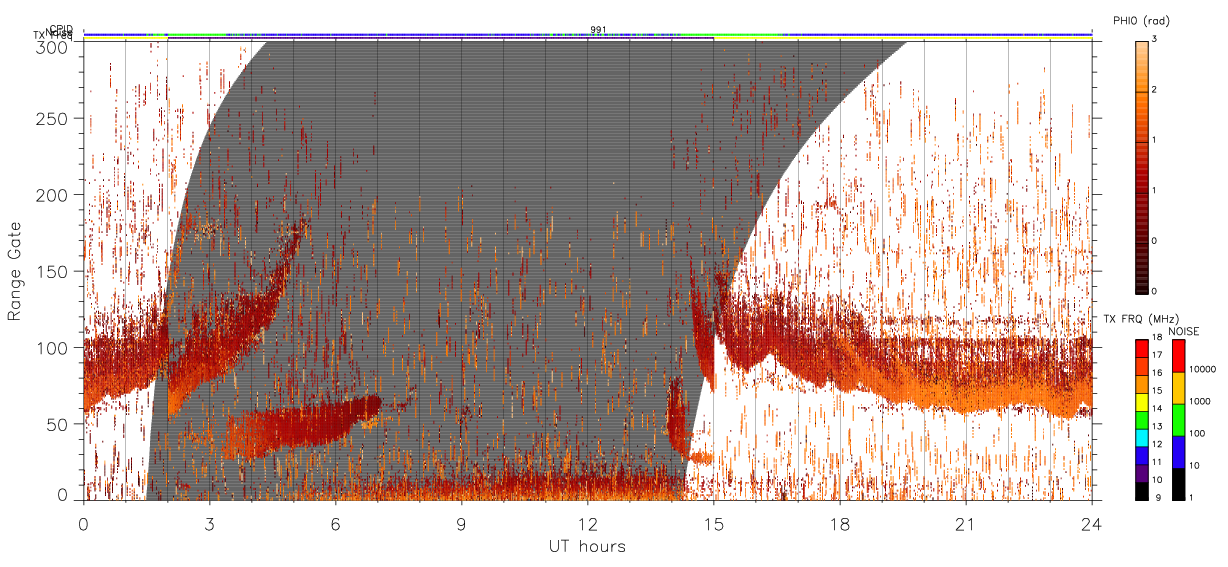Viewport: 1228px width, 567px height.
Task: Click the TX FRQ legend label '17'
Action: pos(1157,355)
